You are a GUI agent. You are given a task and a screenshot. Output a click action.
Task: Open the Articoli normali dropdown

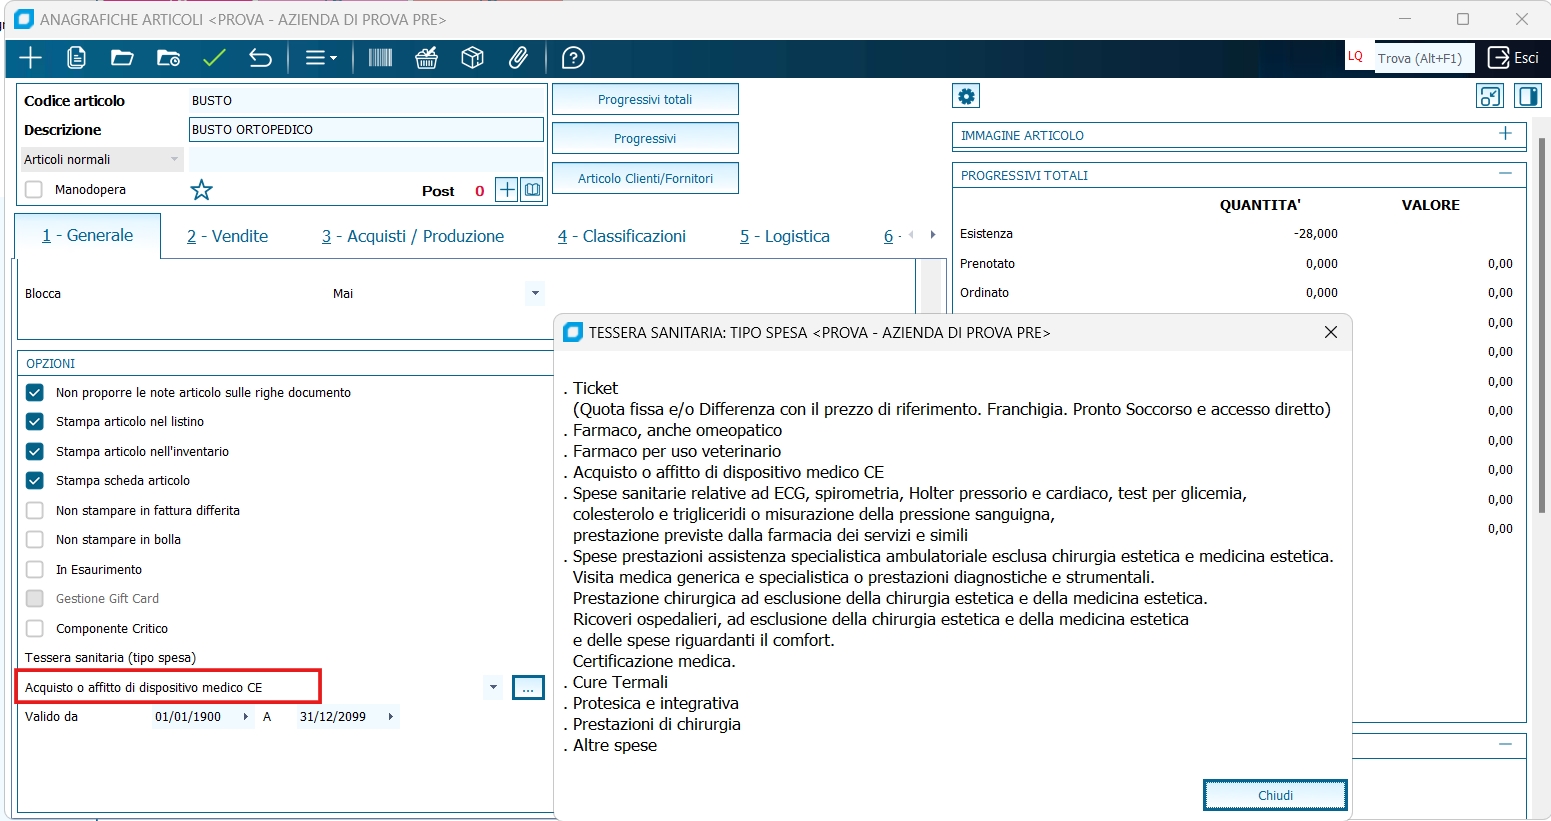tap(102, 159)
